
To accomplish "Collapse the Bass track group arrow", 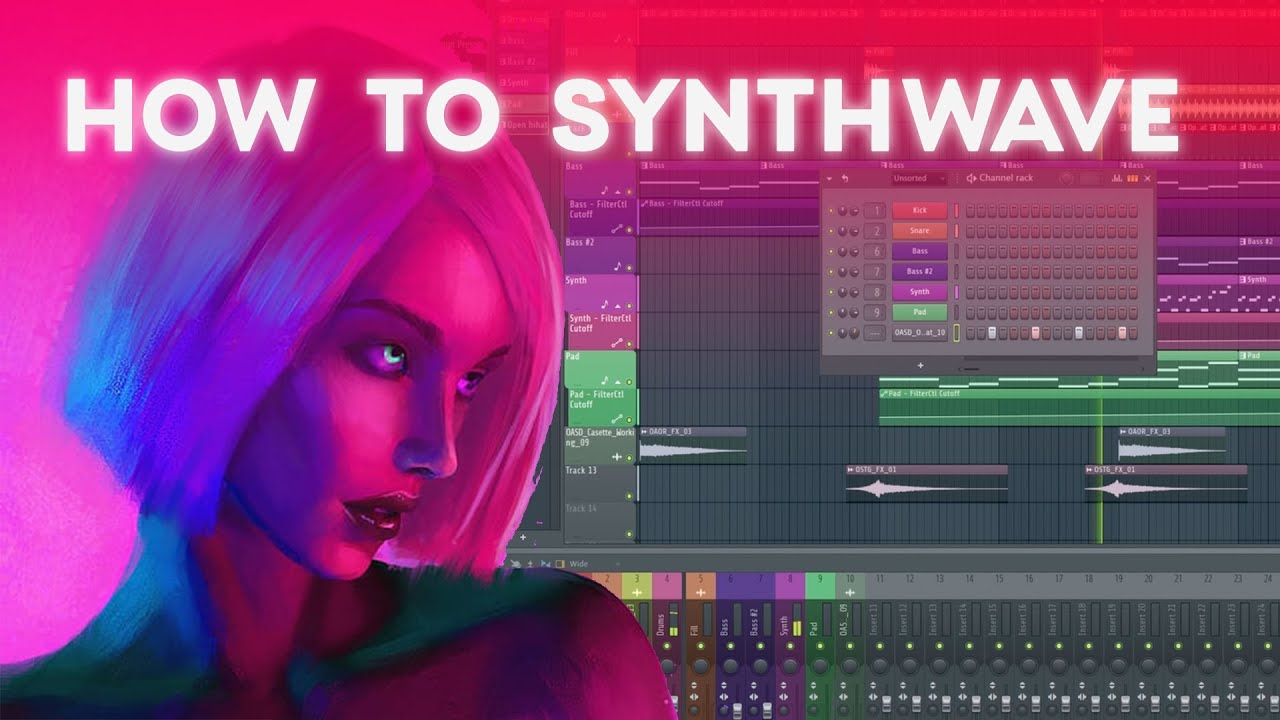I will [x=617, y=191].
